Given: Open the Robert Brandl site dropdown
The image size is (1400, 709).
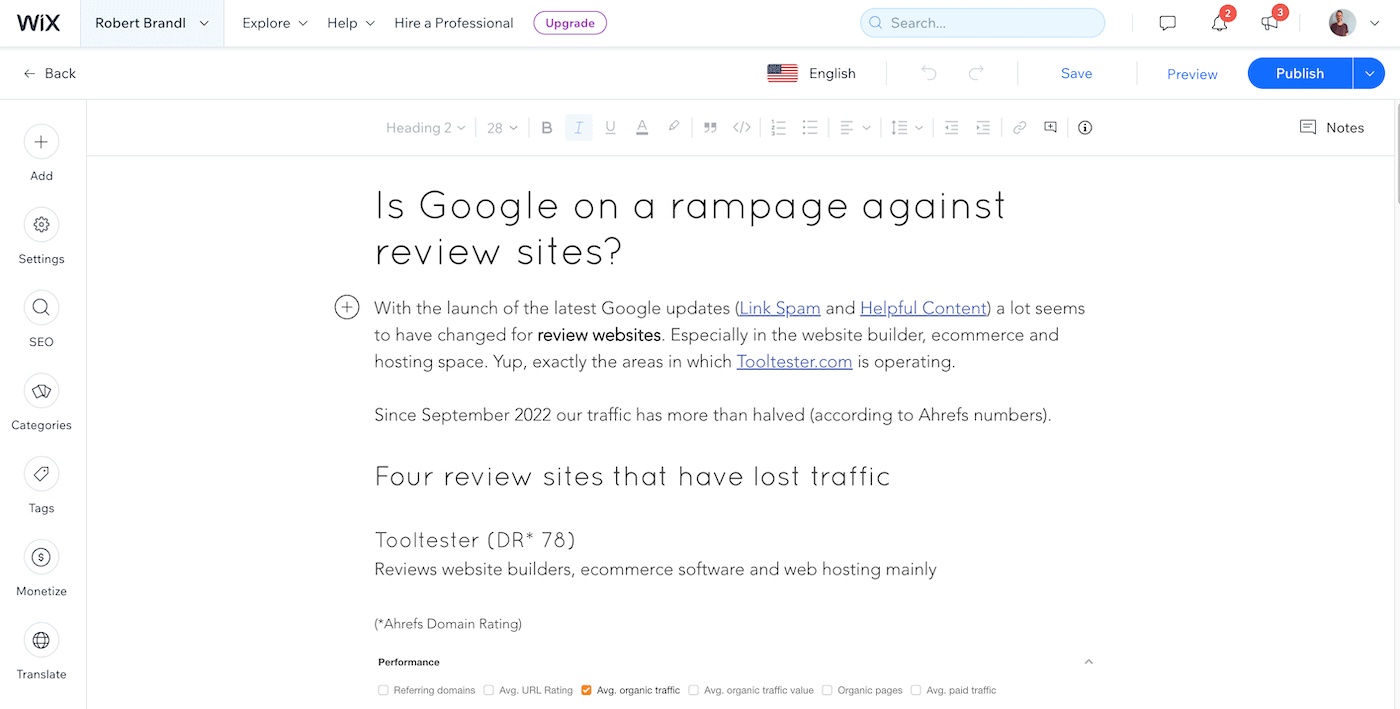Looking at the screenshot, I should click(152, 23).
